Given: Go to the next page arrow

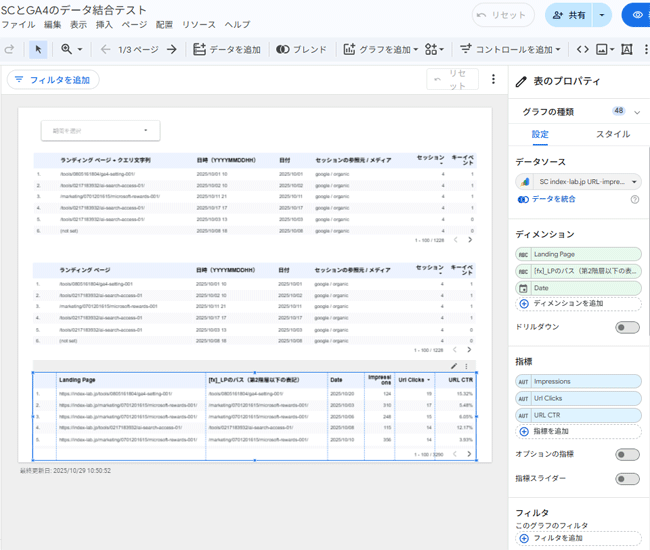Looking at the screenshot, I should [x=172, y=49].
